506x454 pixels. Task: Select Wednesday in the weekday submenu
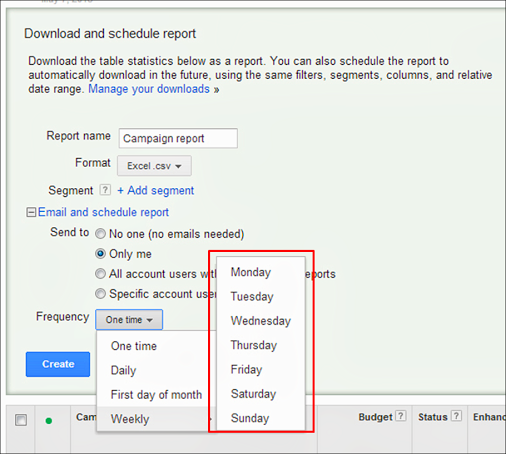261,321
